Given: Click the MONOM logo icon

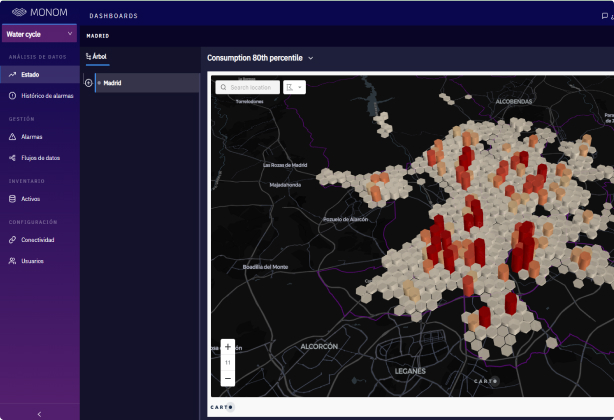Looking at the screenshot, I should [x=19, y=13].
